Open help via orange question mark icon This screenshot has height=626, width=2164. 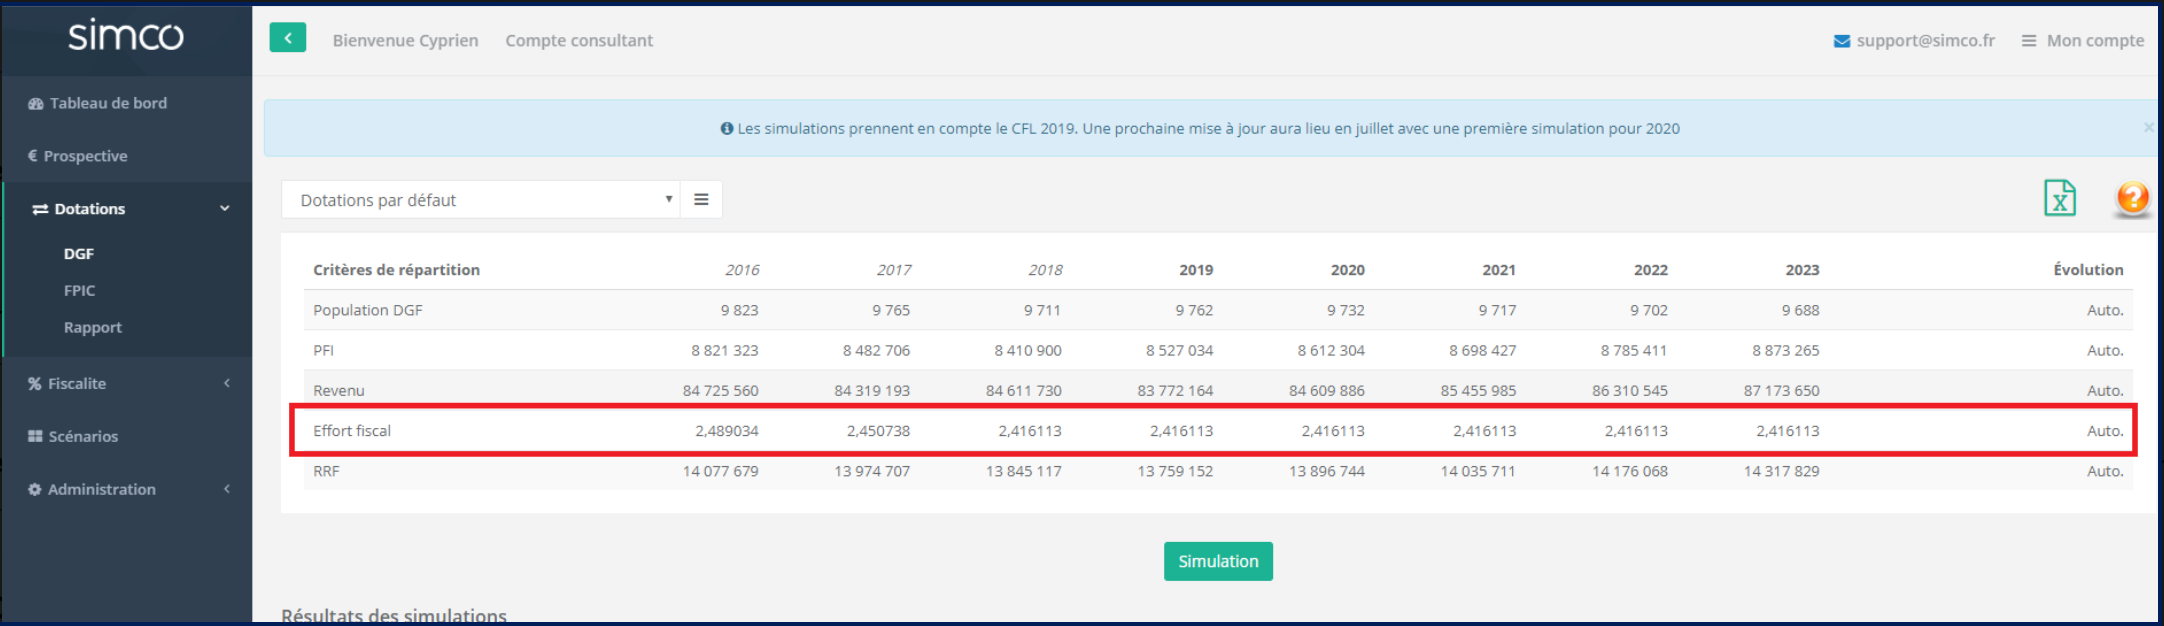2131,198
